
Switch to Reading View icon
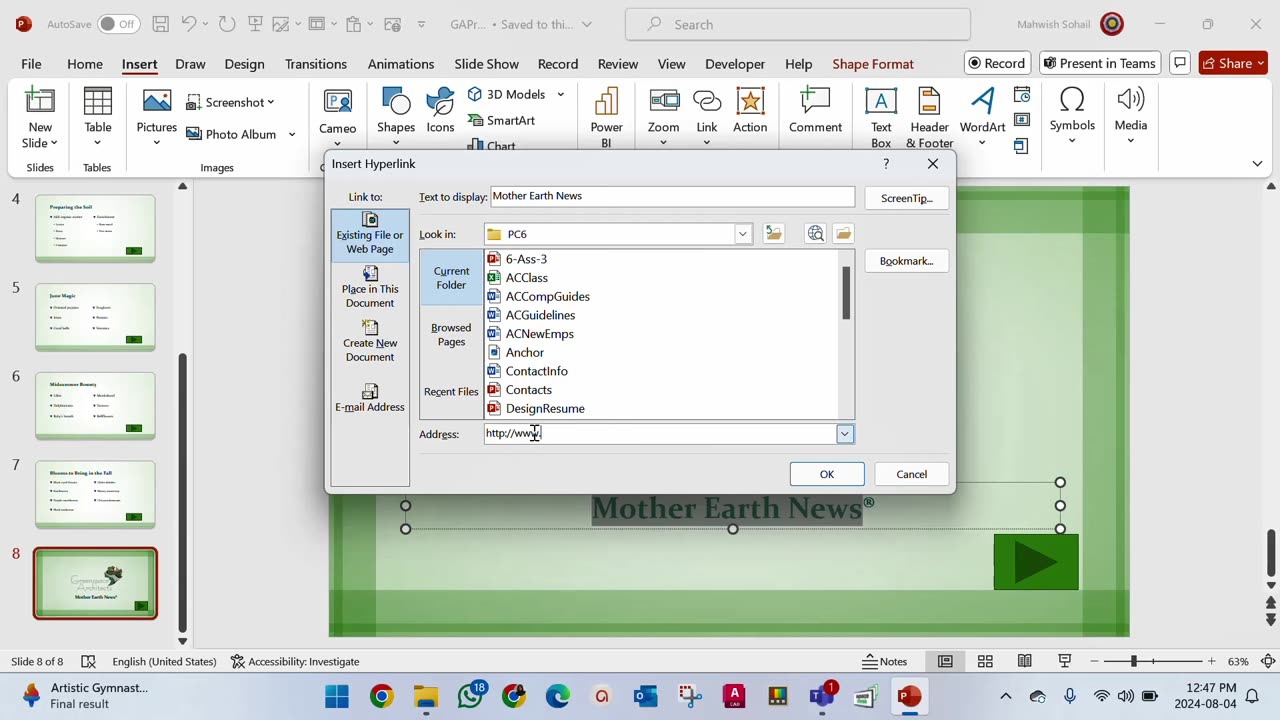(1025, 661)
